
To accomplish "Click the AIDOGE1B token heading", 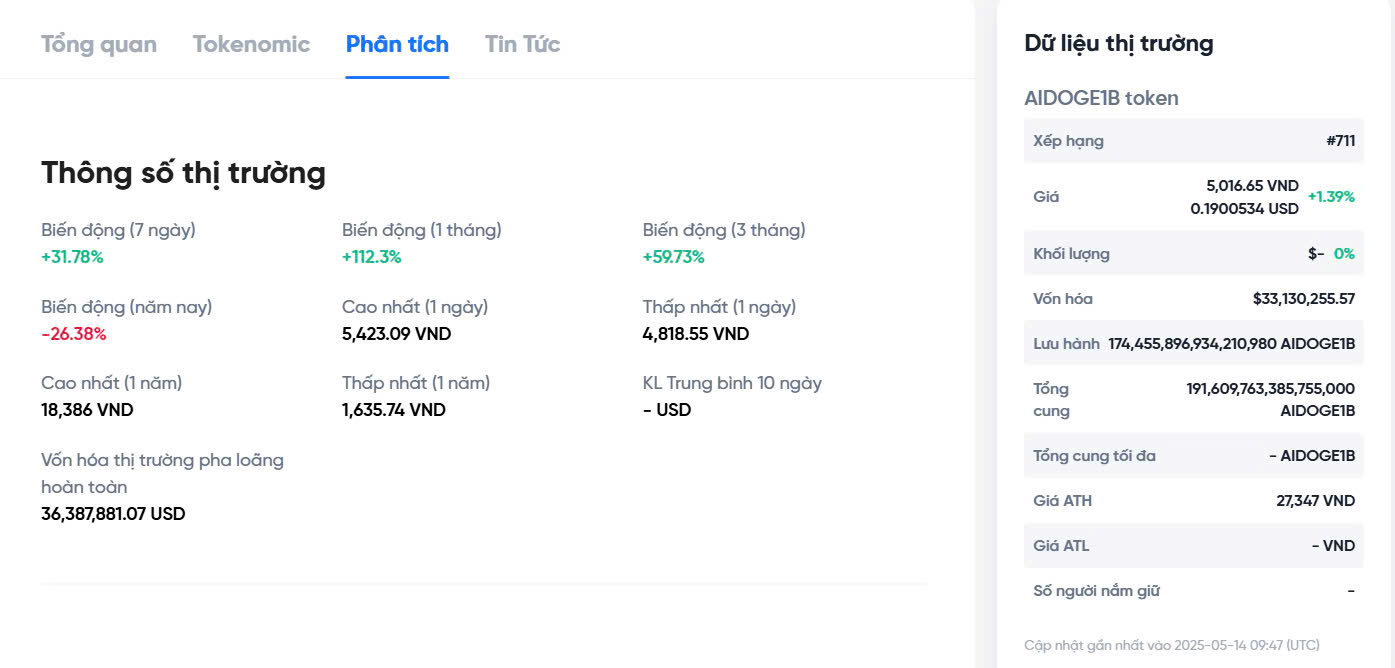I will pyautogui.click(x=1100, y=97).
